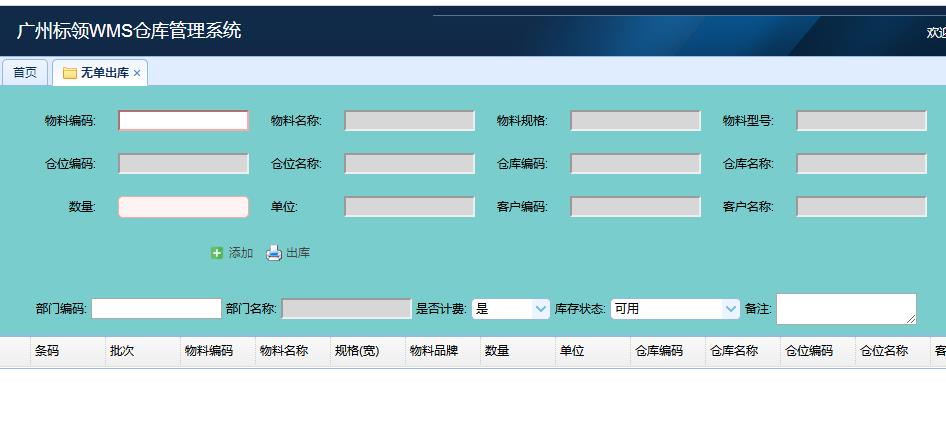Click into the 数量 input field

click(183, 207)
